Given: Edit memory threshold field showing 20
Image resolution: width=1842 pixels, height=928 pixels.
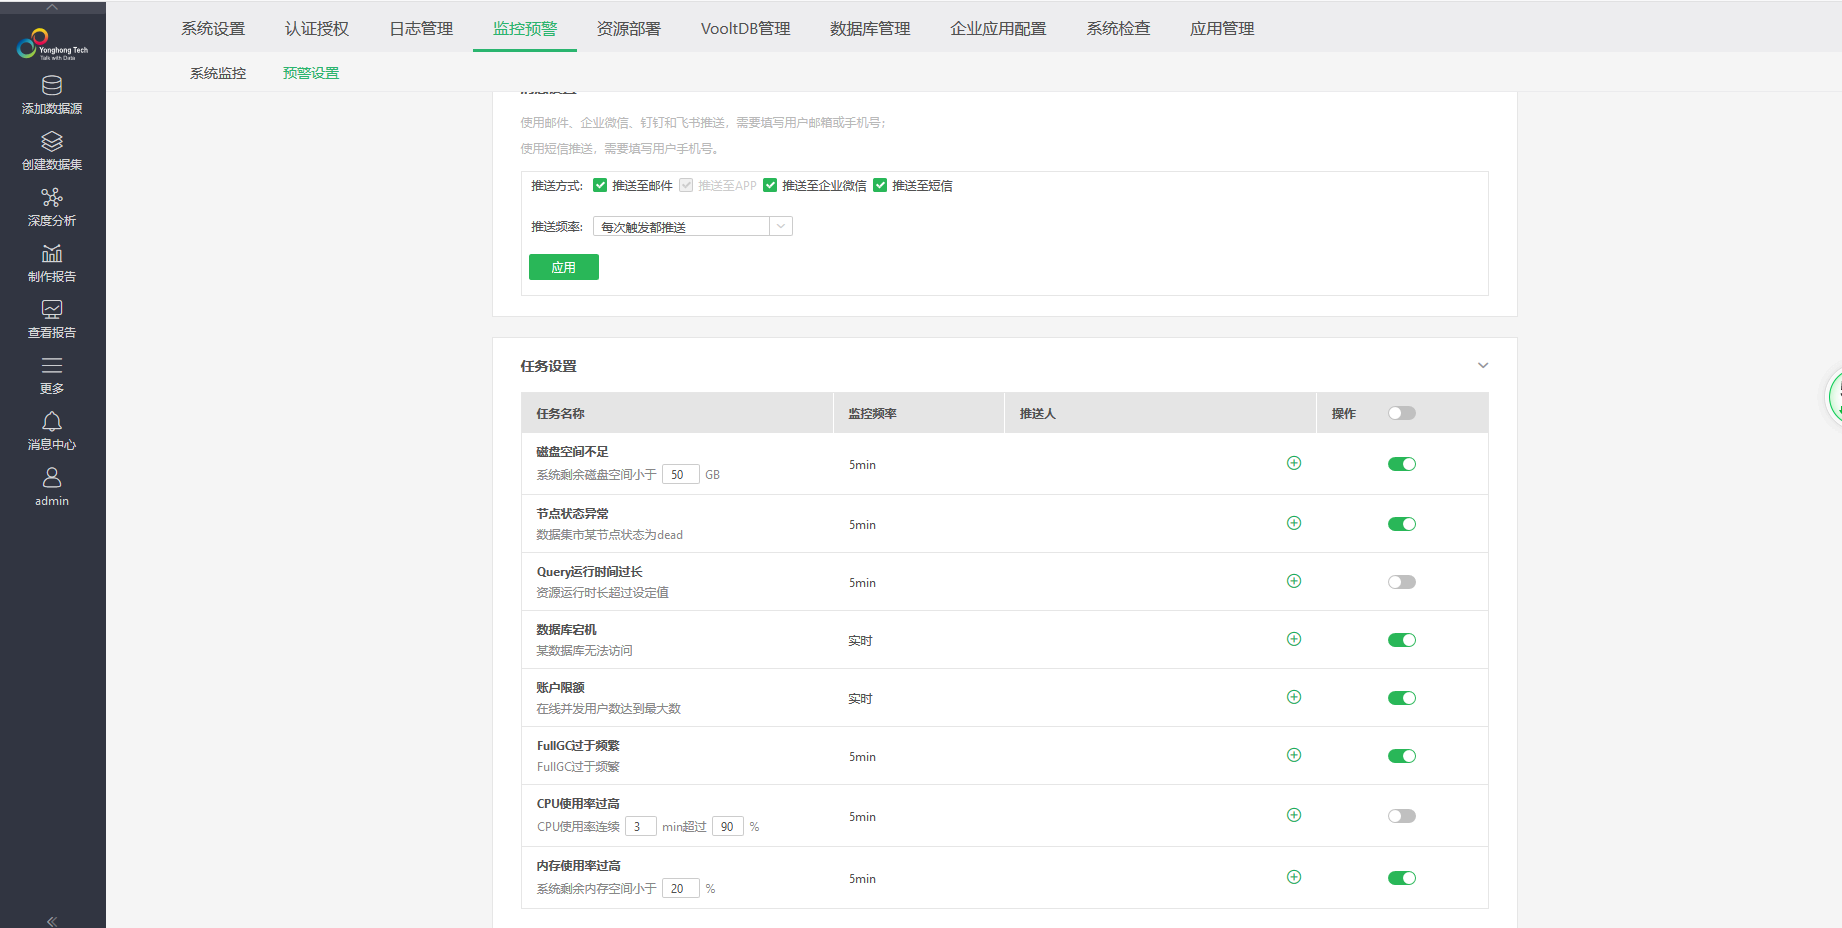Looking at the screenshot, I should [x=681, y=888].
